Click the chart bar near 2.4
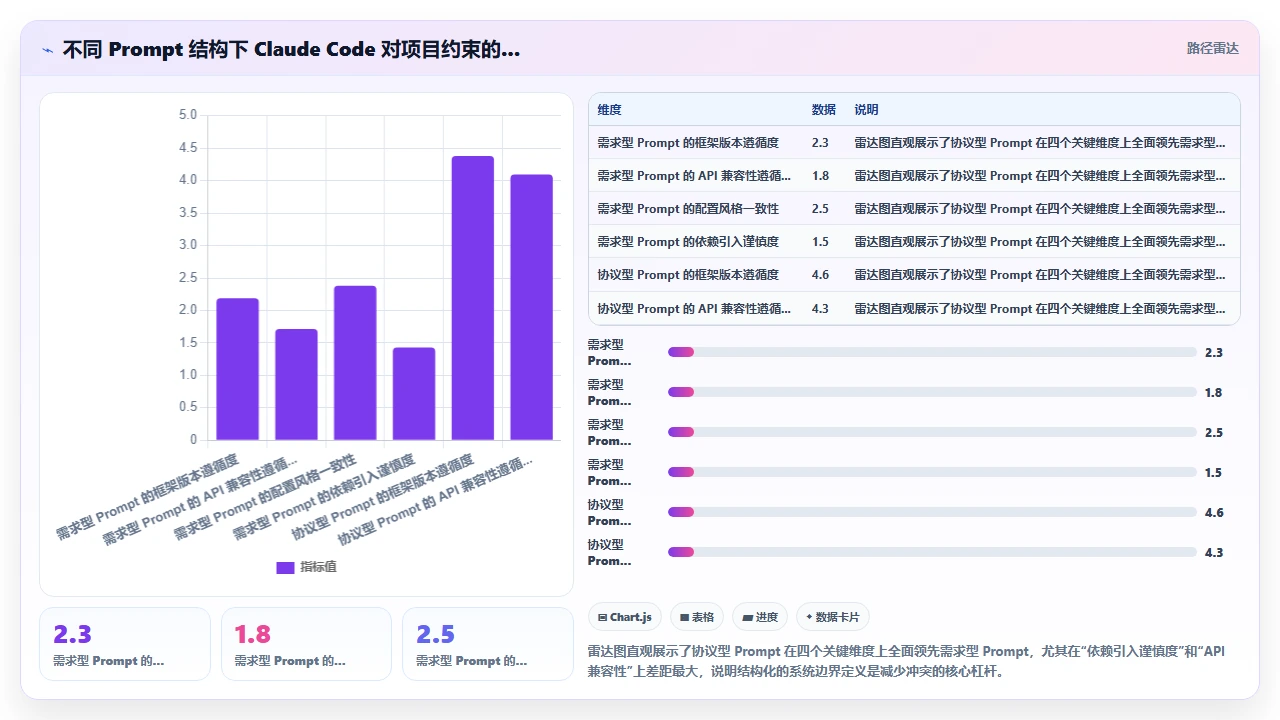Screen dimensions: 1280x720 click(355, 363)
